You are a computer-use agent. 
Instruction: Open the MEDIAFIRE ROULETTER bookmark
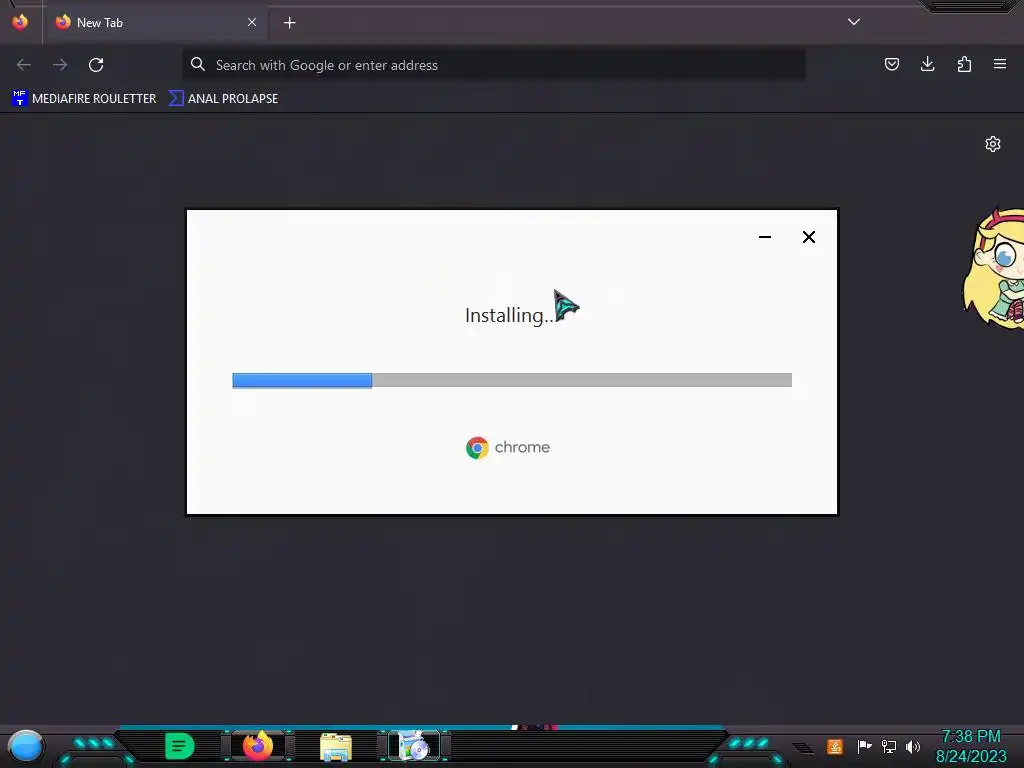tap(84, 99)
